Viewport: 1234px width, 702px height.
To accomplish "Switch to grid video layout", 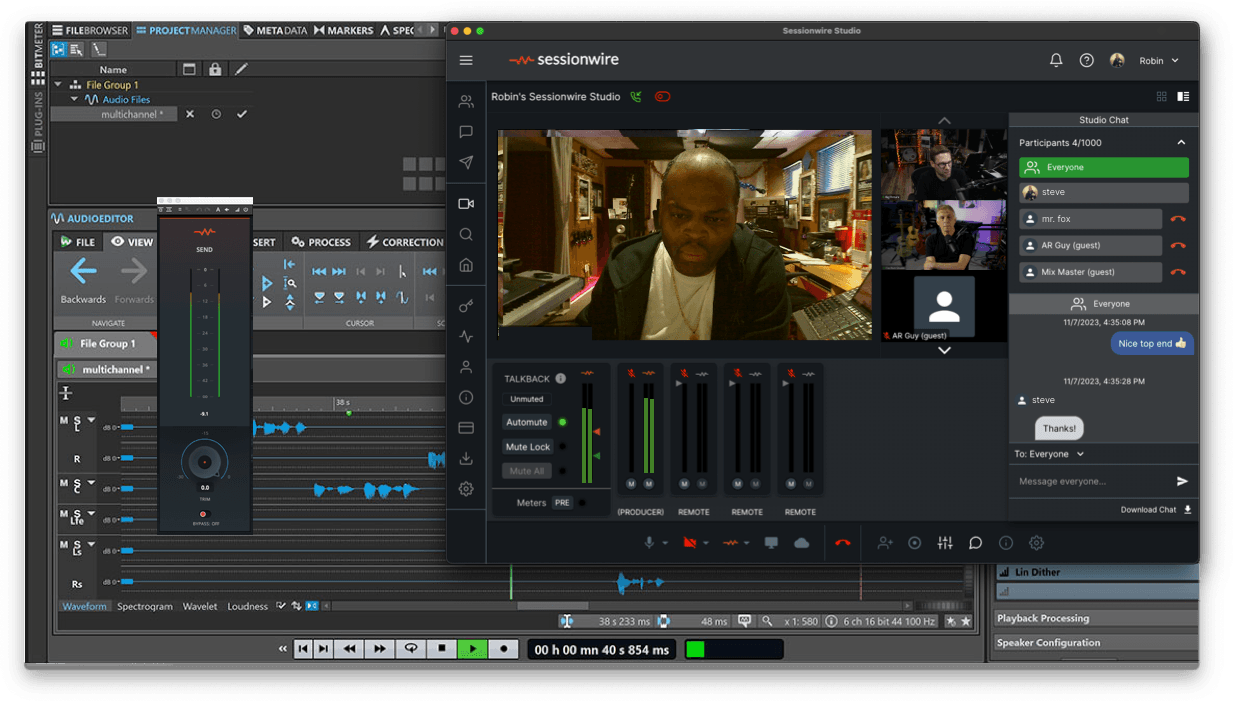I will [x=1162, y=97].
